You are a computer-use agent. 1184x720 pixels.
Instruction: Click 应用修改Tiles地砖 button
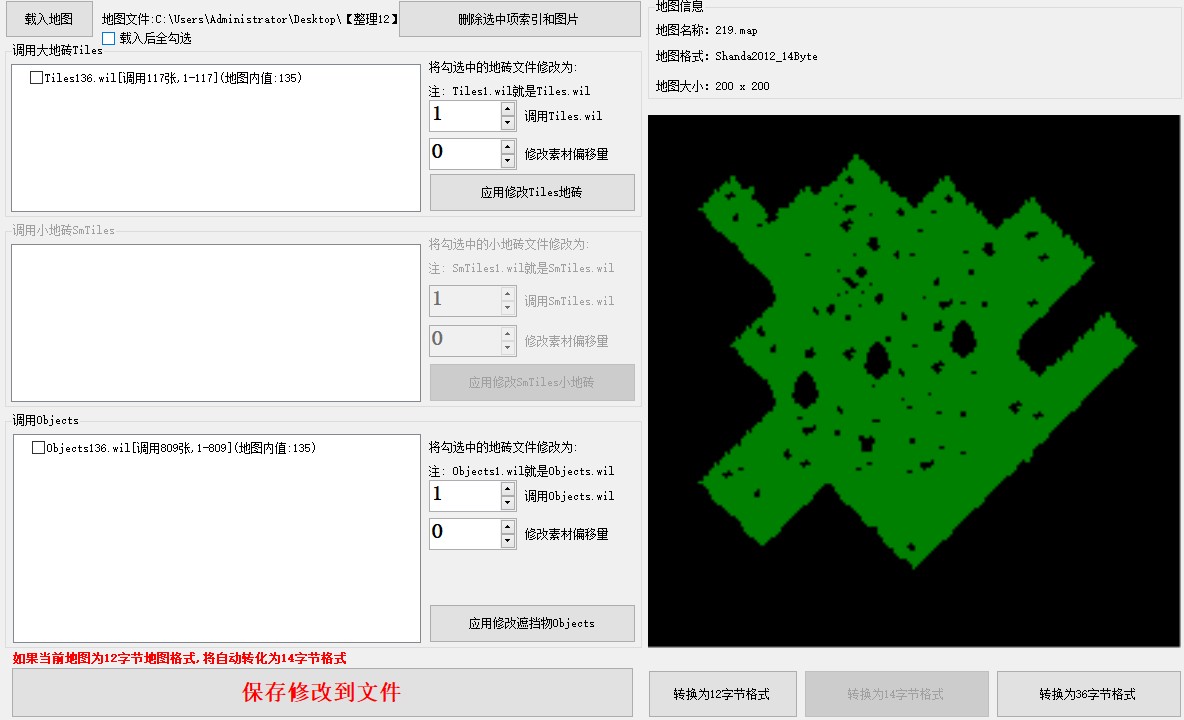pos(532,192)
